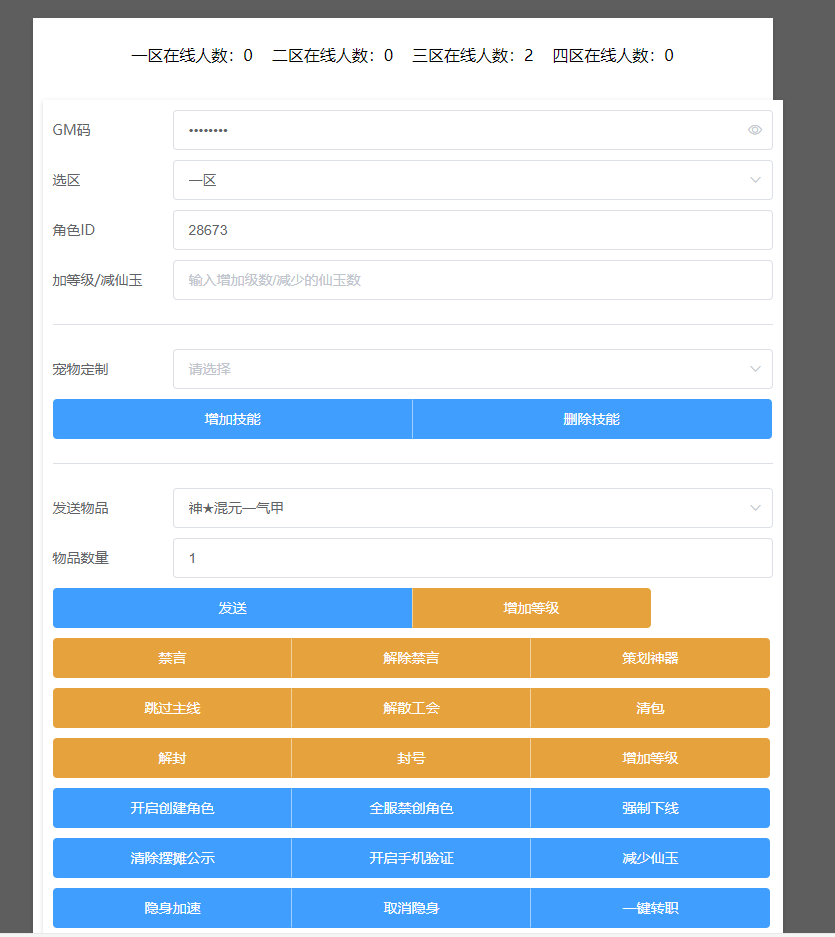Force the player offline with 强制下线
Image resolution: width=835 pixels, height=937 pixels.
click(x=650, y=808)
